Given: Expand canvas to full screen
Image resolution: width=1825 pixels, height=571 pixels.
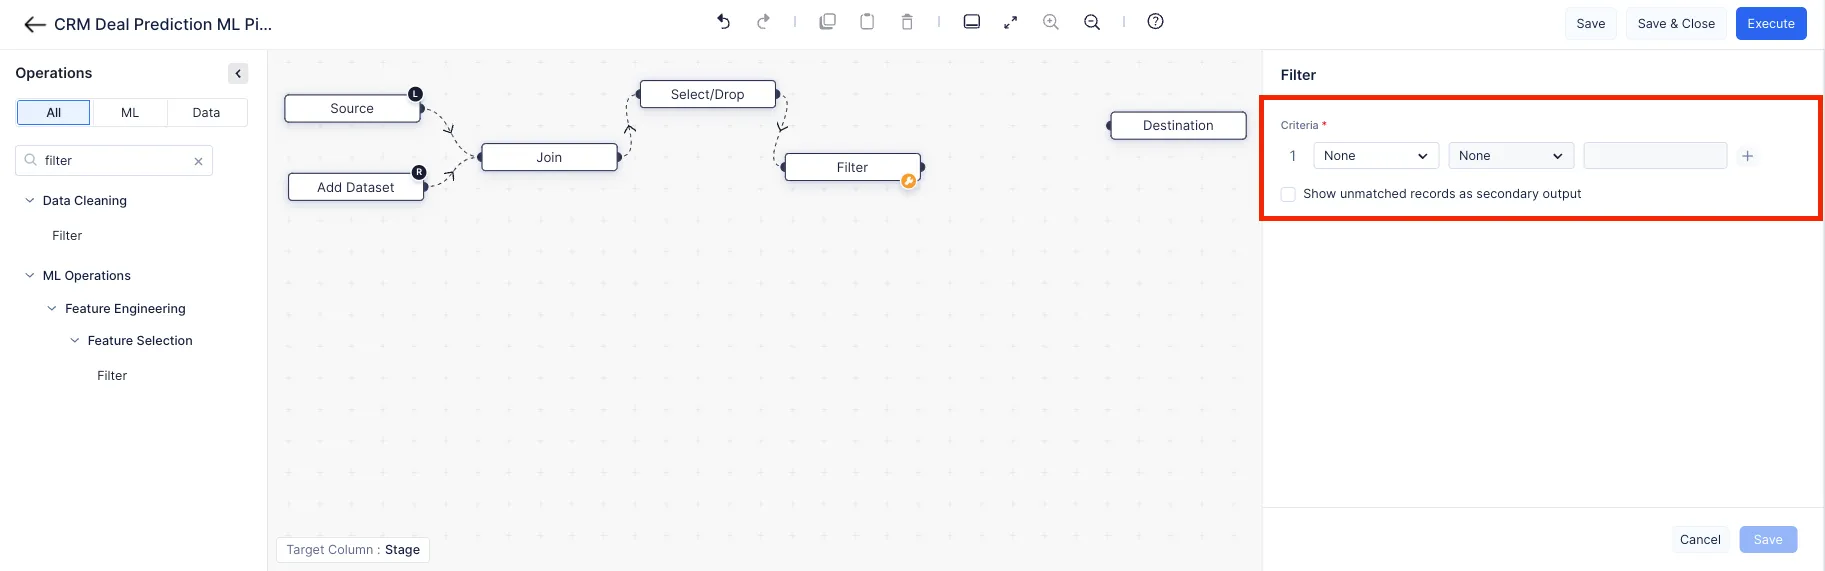Looking at the screenshot, I should coord(1011,22).
